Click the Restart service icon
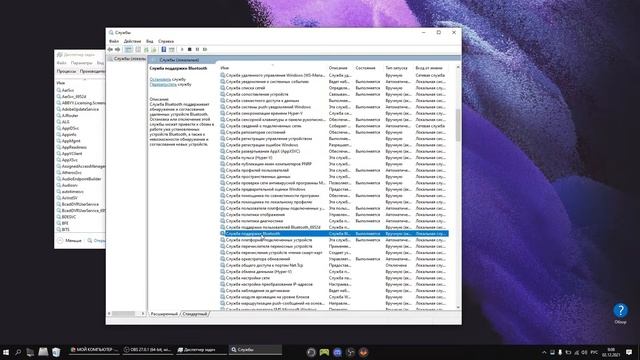The width and height of the screenshot is (640, 360). click(x=205, y=49)
